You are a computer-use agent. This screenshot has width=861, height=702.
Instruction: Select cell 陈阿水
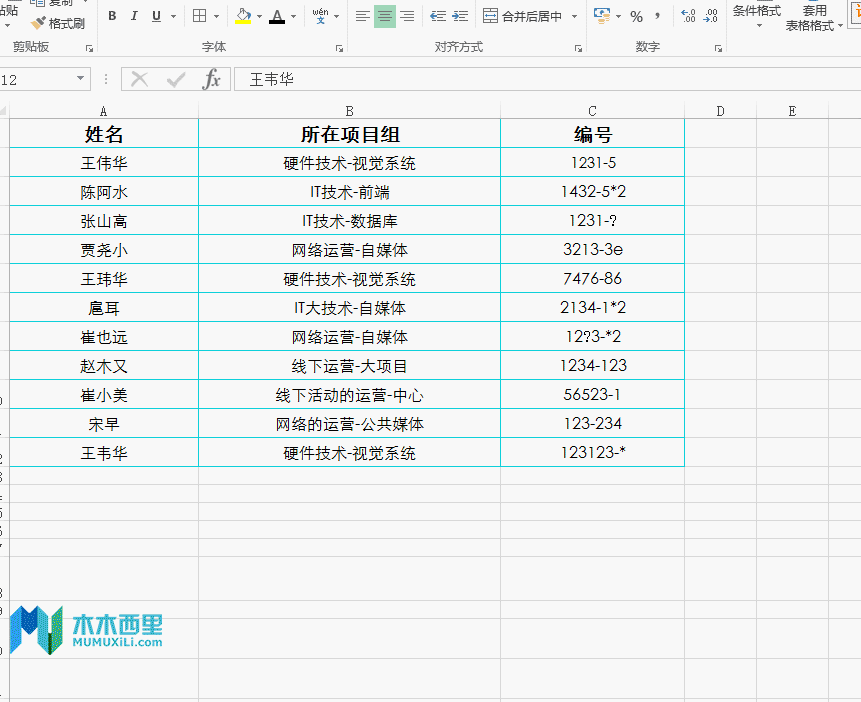pos(104,192)
